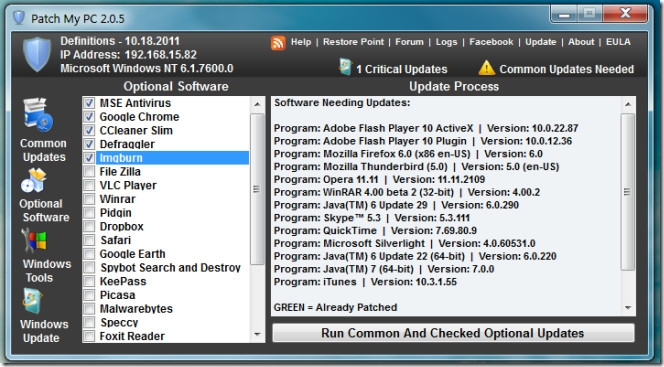
Task: Click the critical updates icon
Action: click(346, 67)
